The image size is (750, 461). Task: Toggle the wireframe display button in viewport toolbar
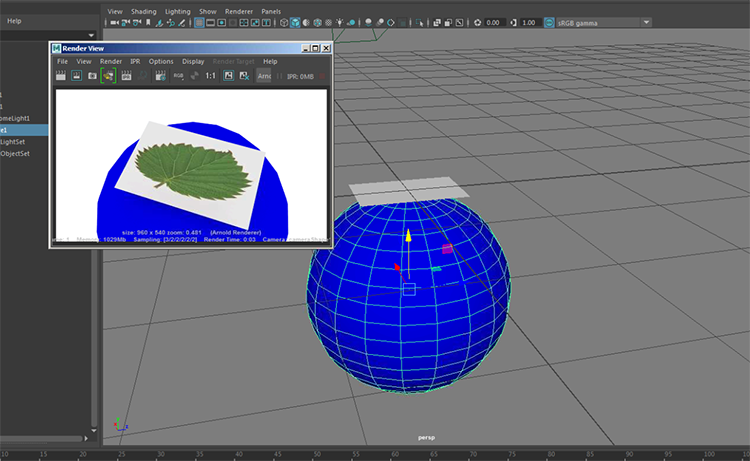pos(286,22)
